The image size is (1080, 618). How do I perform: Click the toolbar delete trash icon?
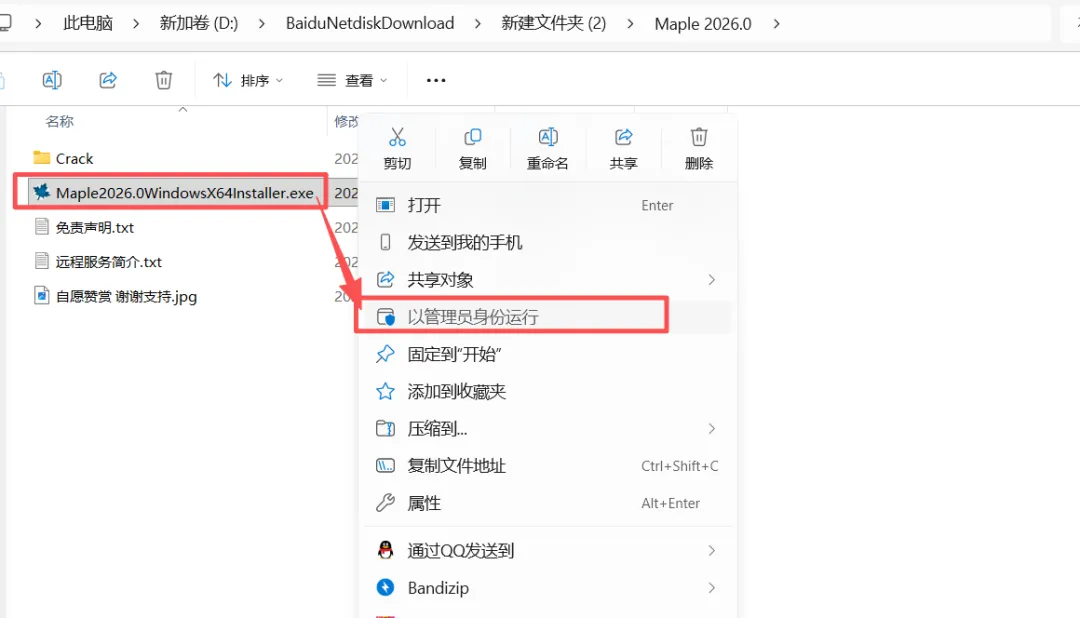pyautogui.click(x=164, y=80)
